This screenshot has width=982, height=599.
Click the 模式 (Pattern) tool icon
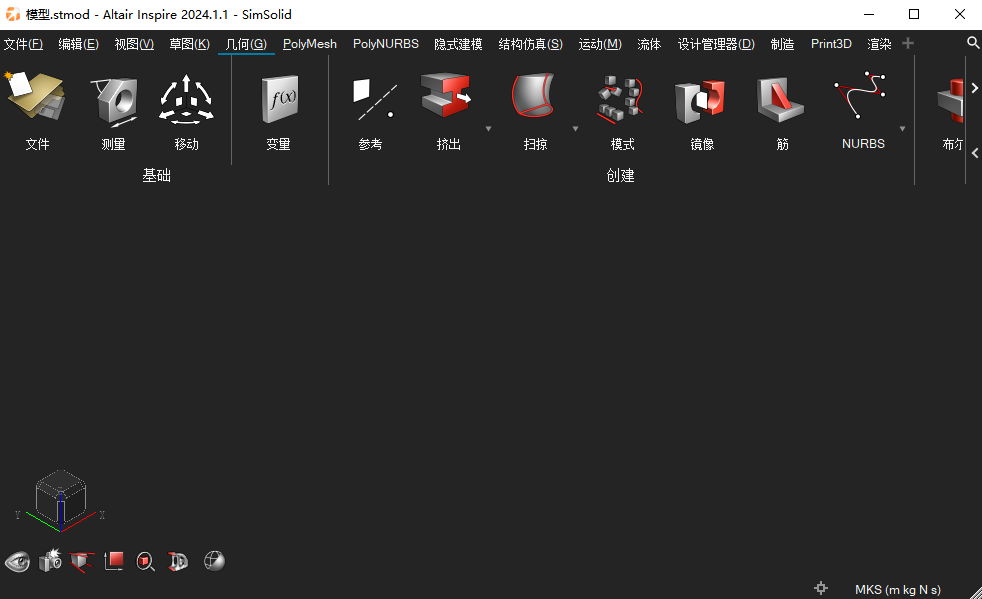pyautogui.click(x=622, y=99)
